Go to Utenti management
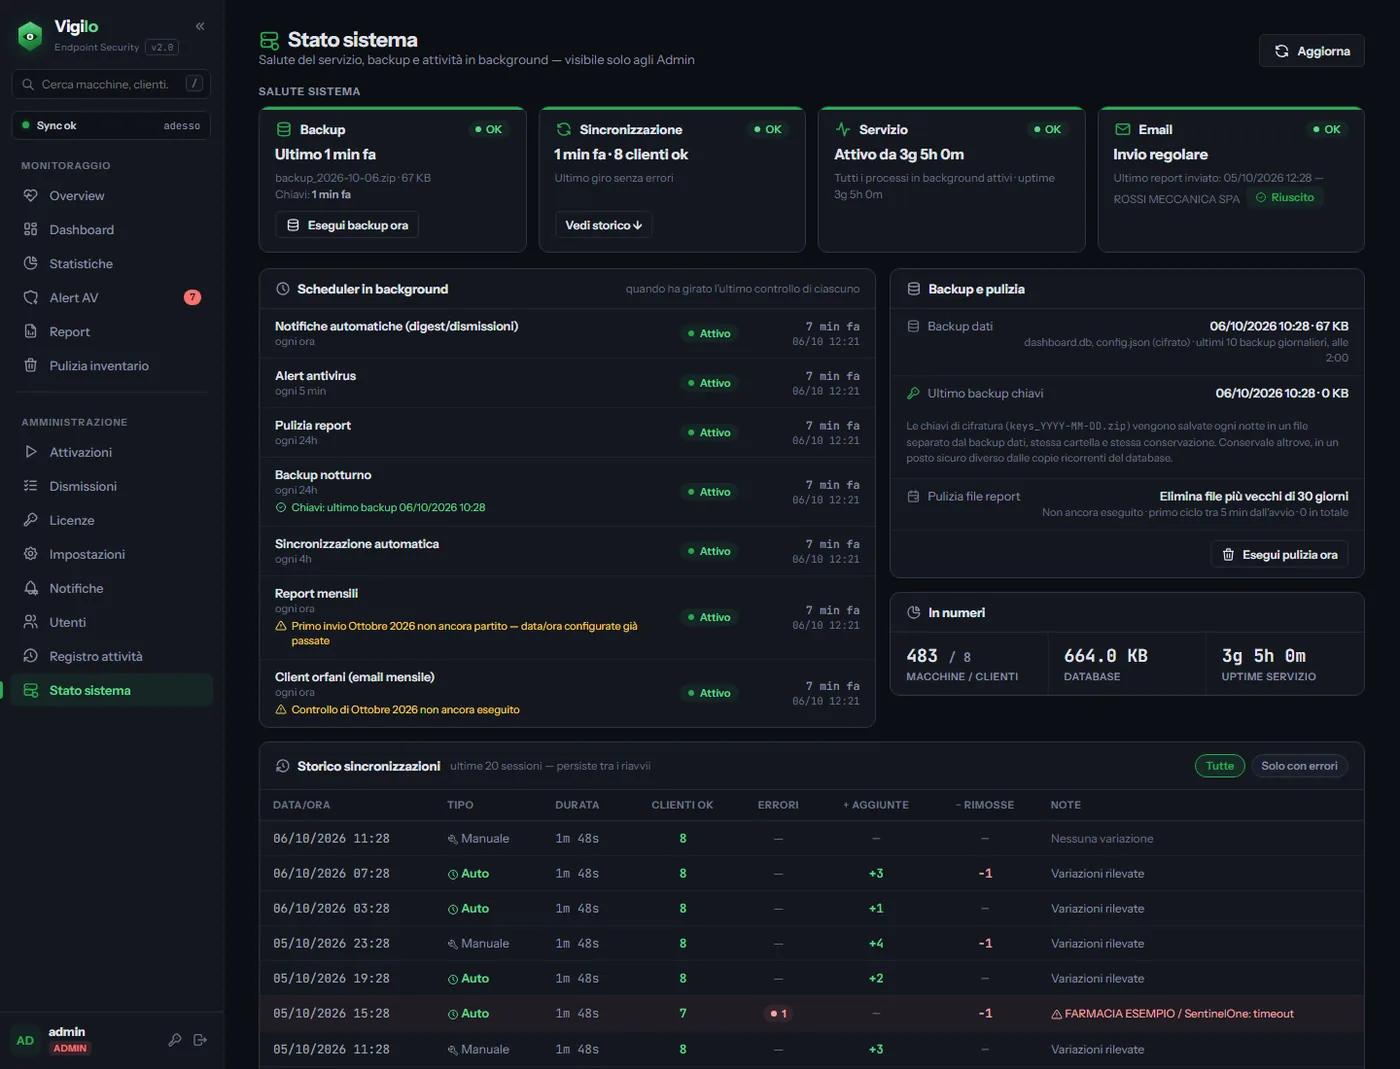 [111, 622]
